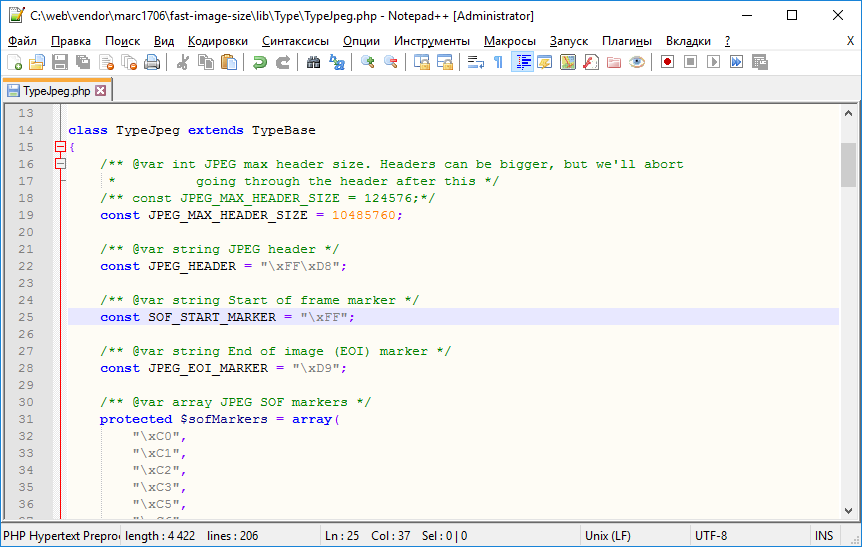Toggle word wrap from the toolbar
This screenshot has width=862, height=547.
(476, 62)
